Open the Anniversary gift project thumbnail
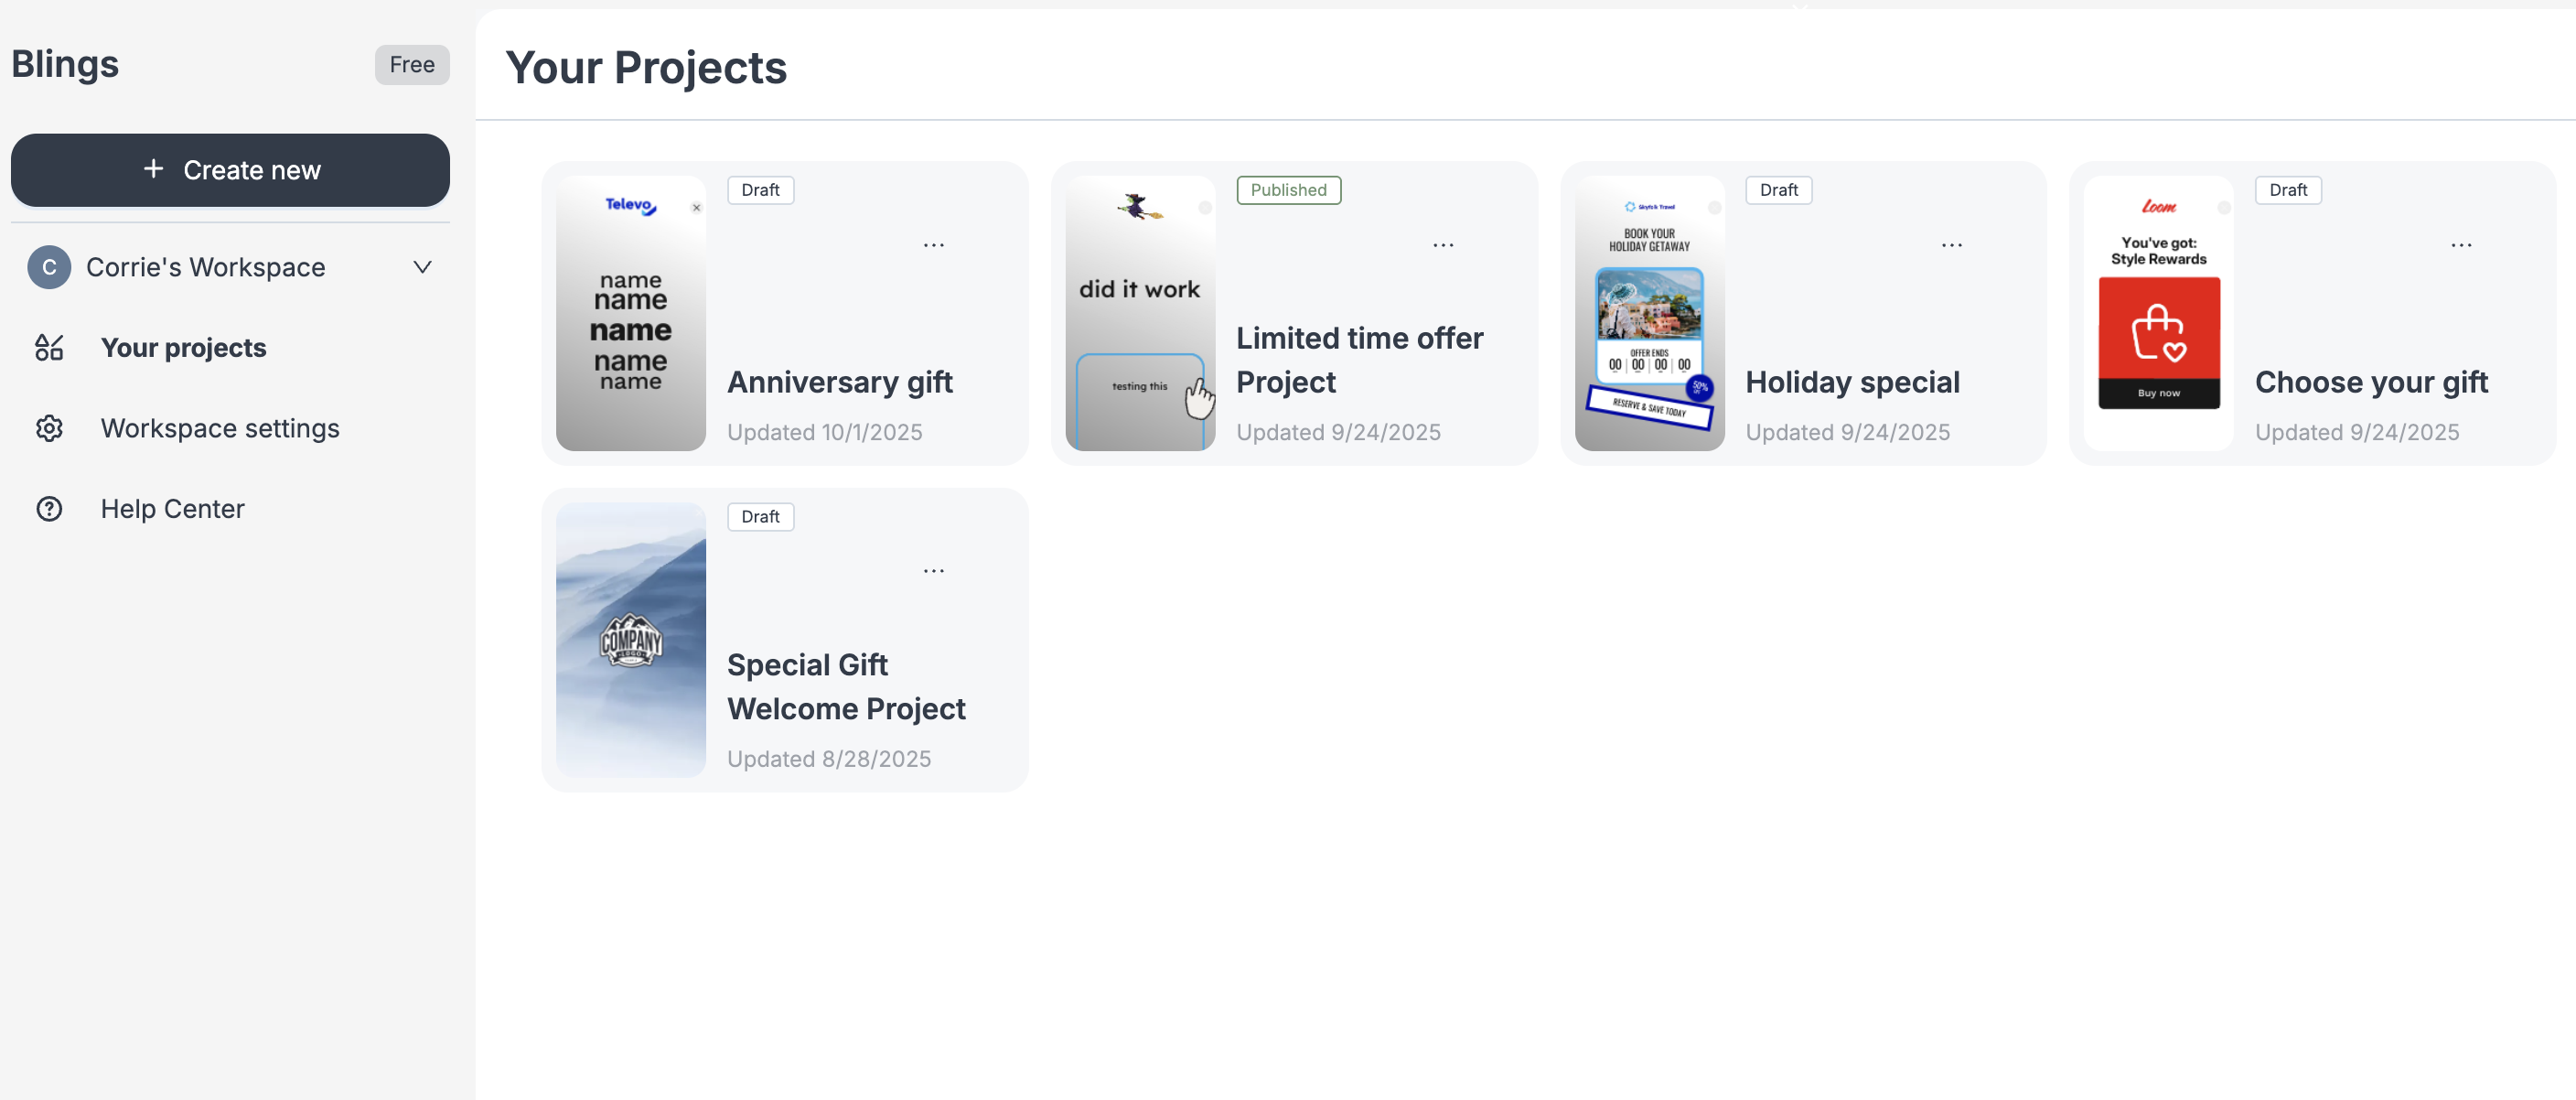This screenshot has width=2576, height=1100. tap(630, 313)
